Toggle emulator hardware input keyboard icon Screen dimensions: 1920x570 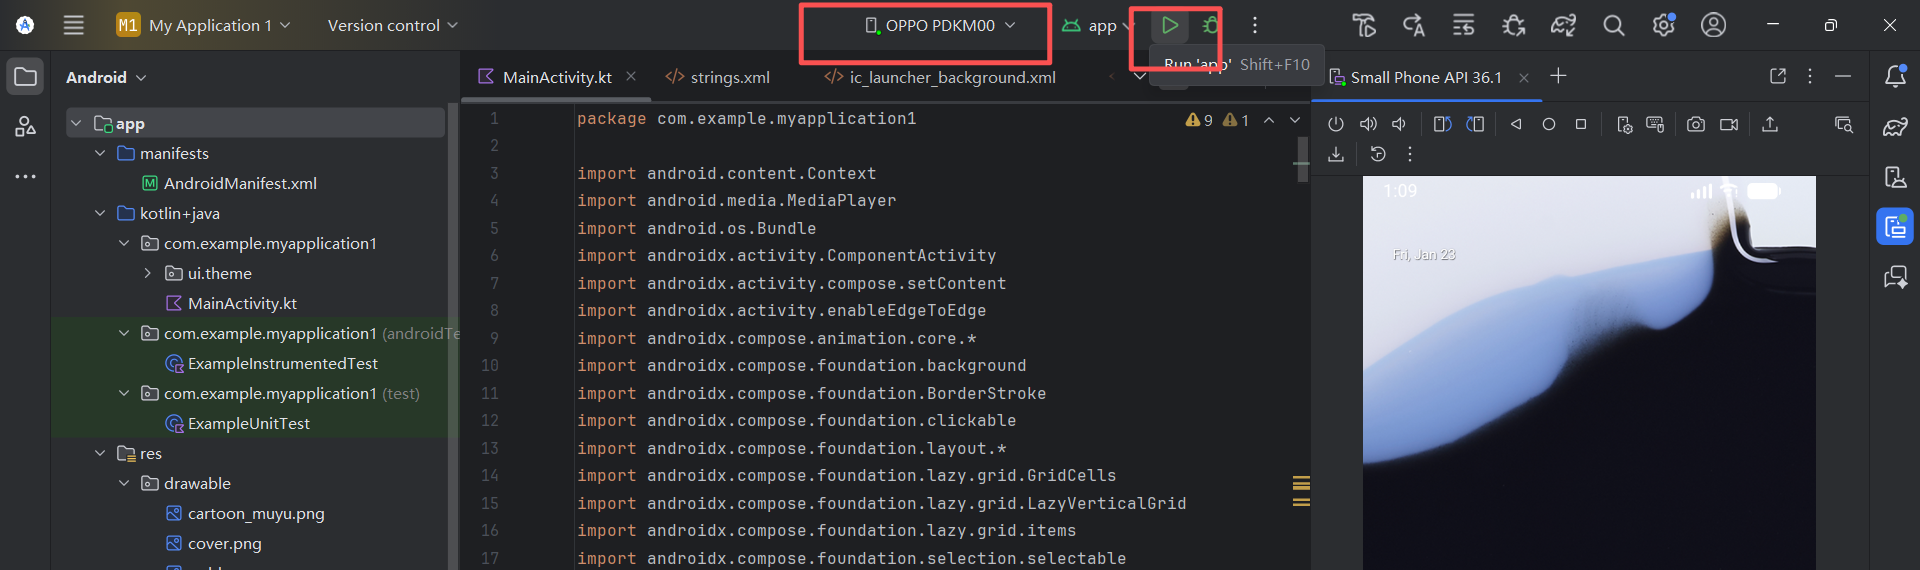click(x=1655, y=124)
